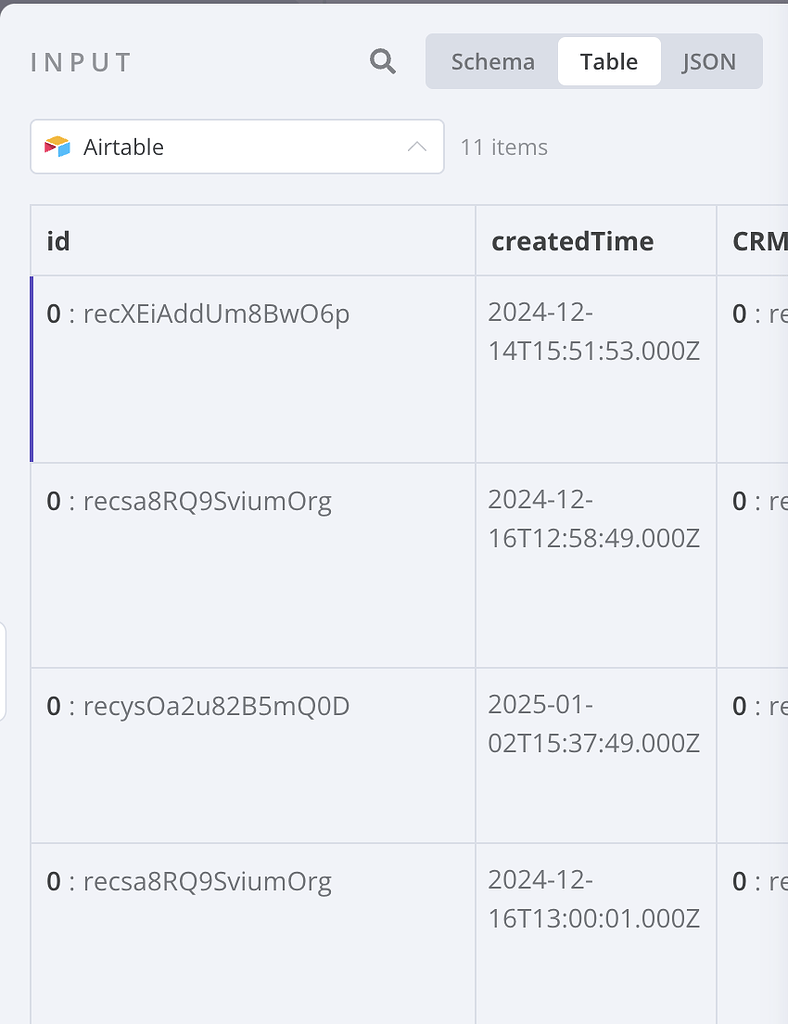This screenshot has height=1024, width=788.
Task: Click the INPUT panel heading
Action: [79, 61]
